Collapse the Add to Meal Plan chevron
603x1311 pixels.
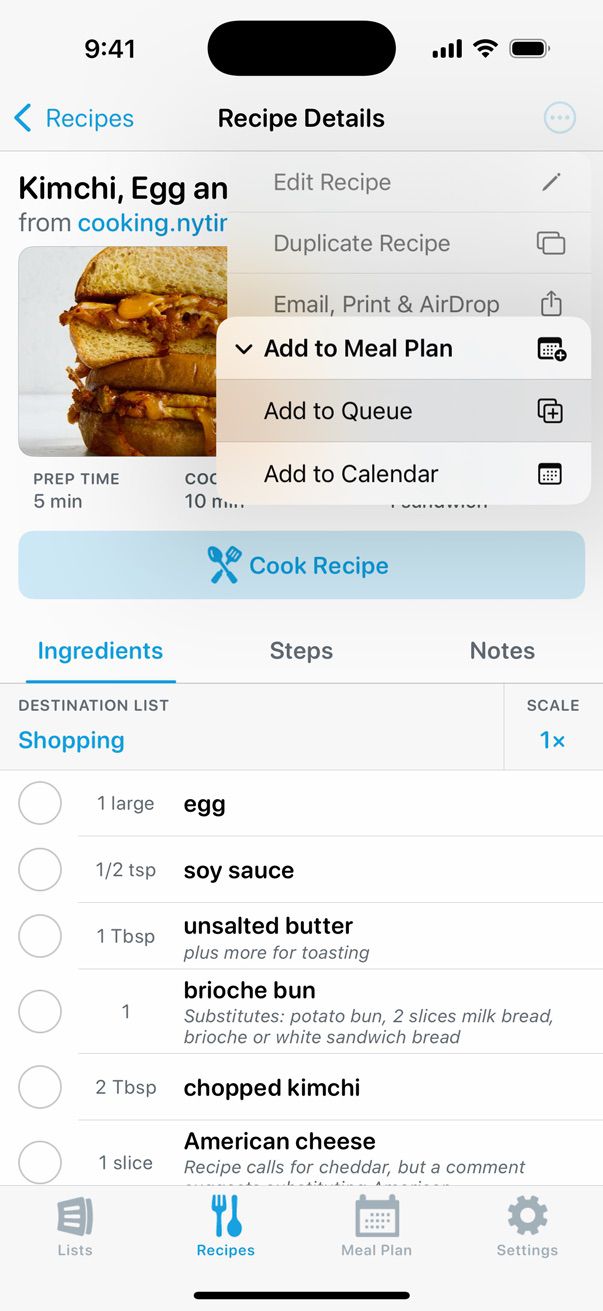click(x=244, y=349)
